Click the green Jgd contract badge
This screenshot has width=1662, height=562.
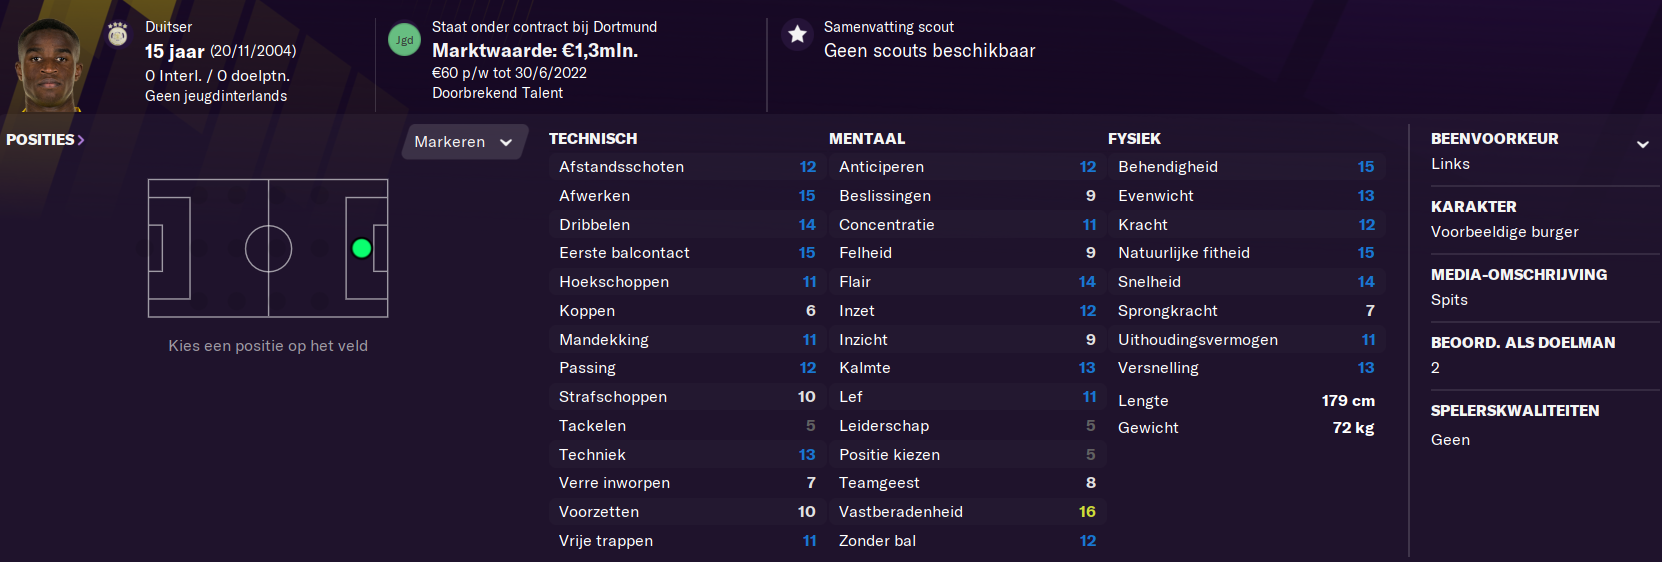(404, 40)
